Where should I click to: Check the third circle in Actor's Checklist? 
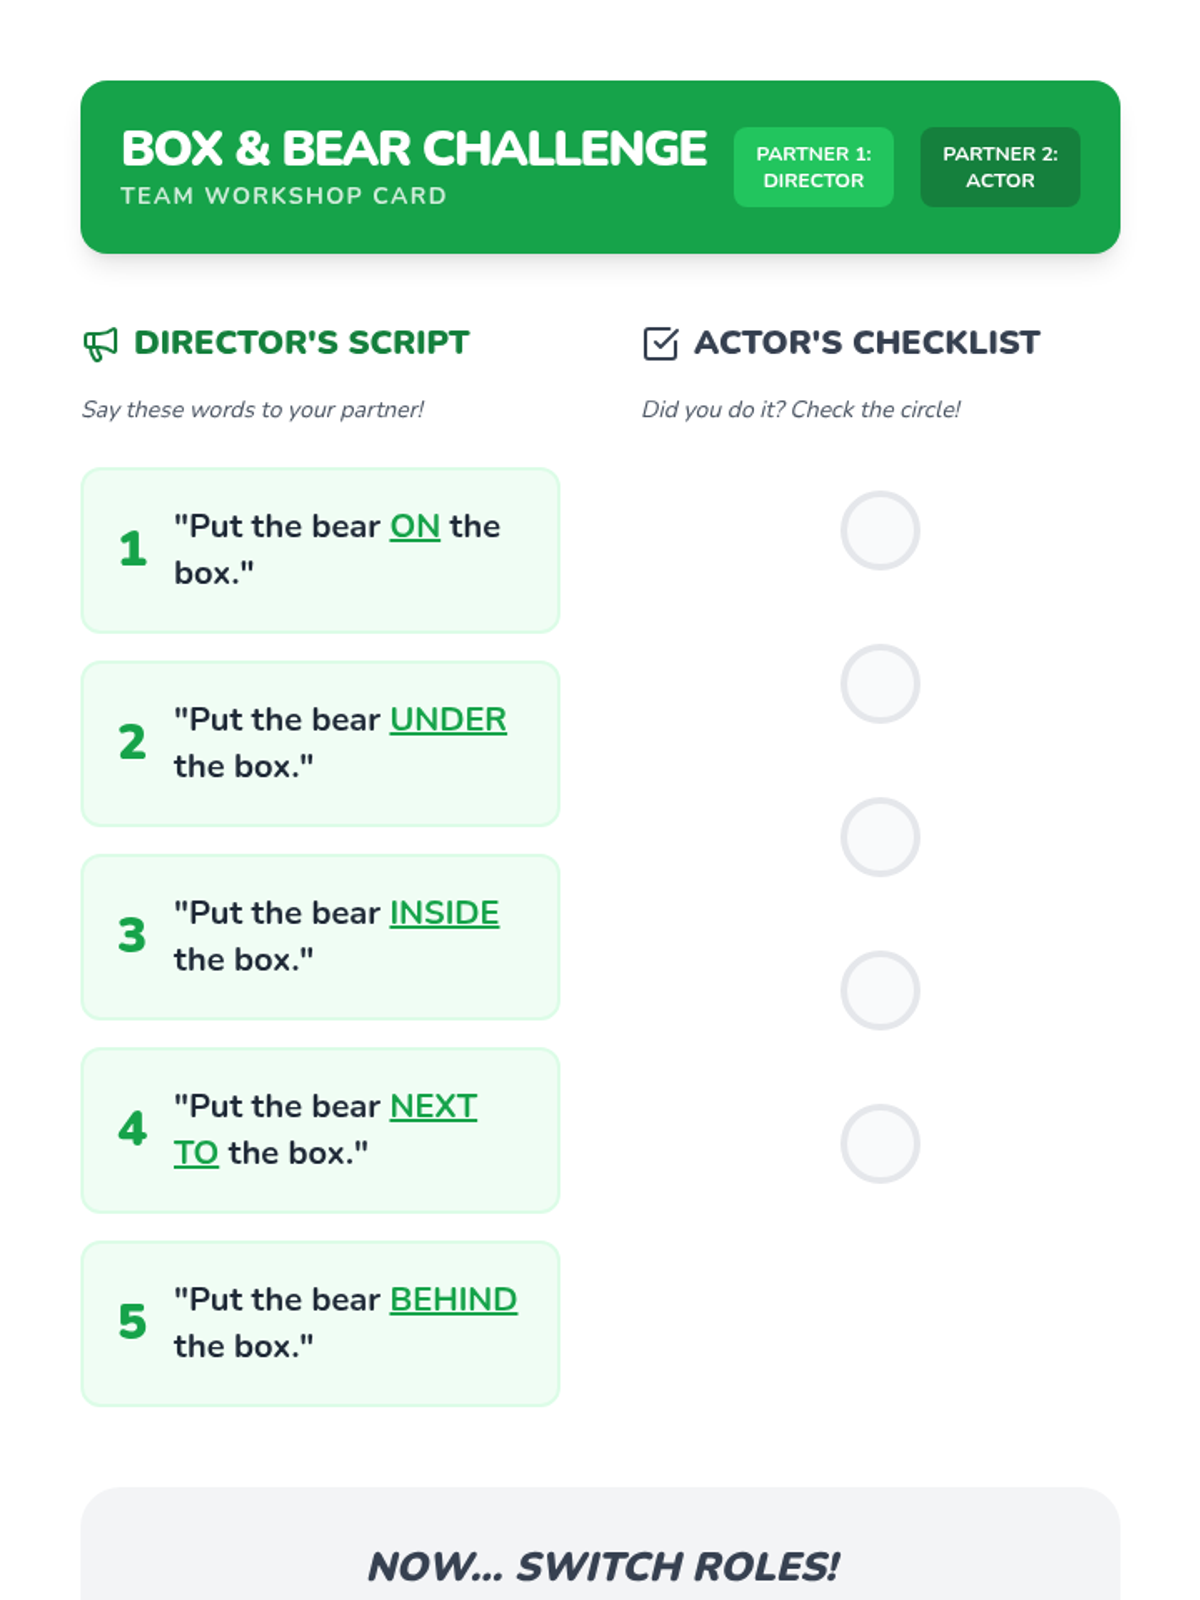880,837
